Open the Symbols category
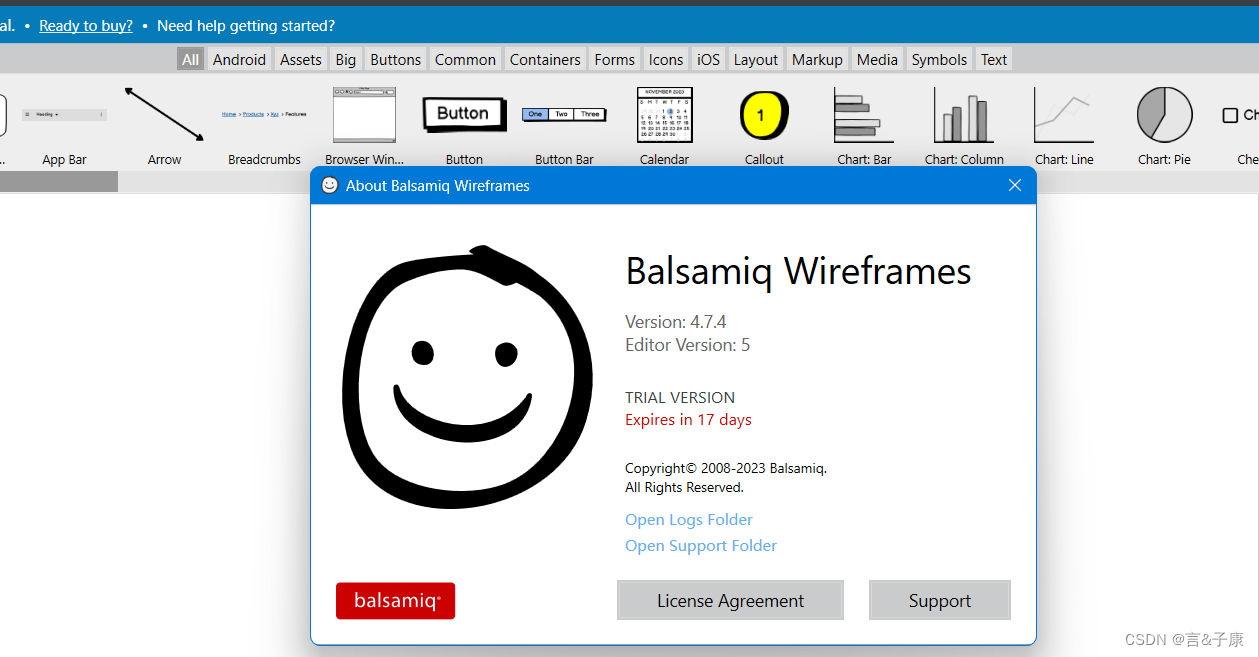Screen dimensions: 1259x657 click(x=939, y=59)
